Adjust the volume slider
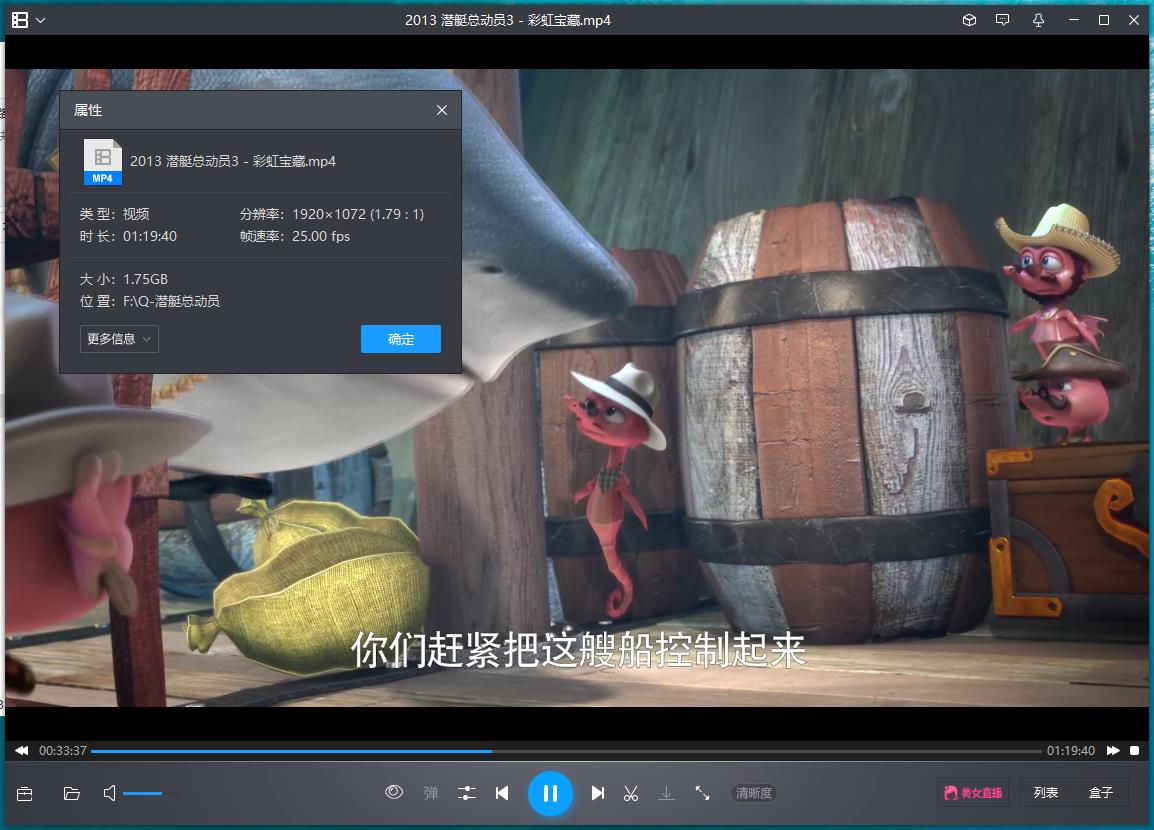 tap(150, 793)
